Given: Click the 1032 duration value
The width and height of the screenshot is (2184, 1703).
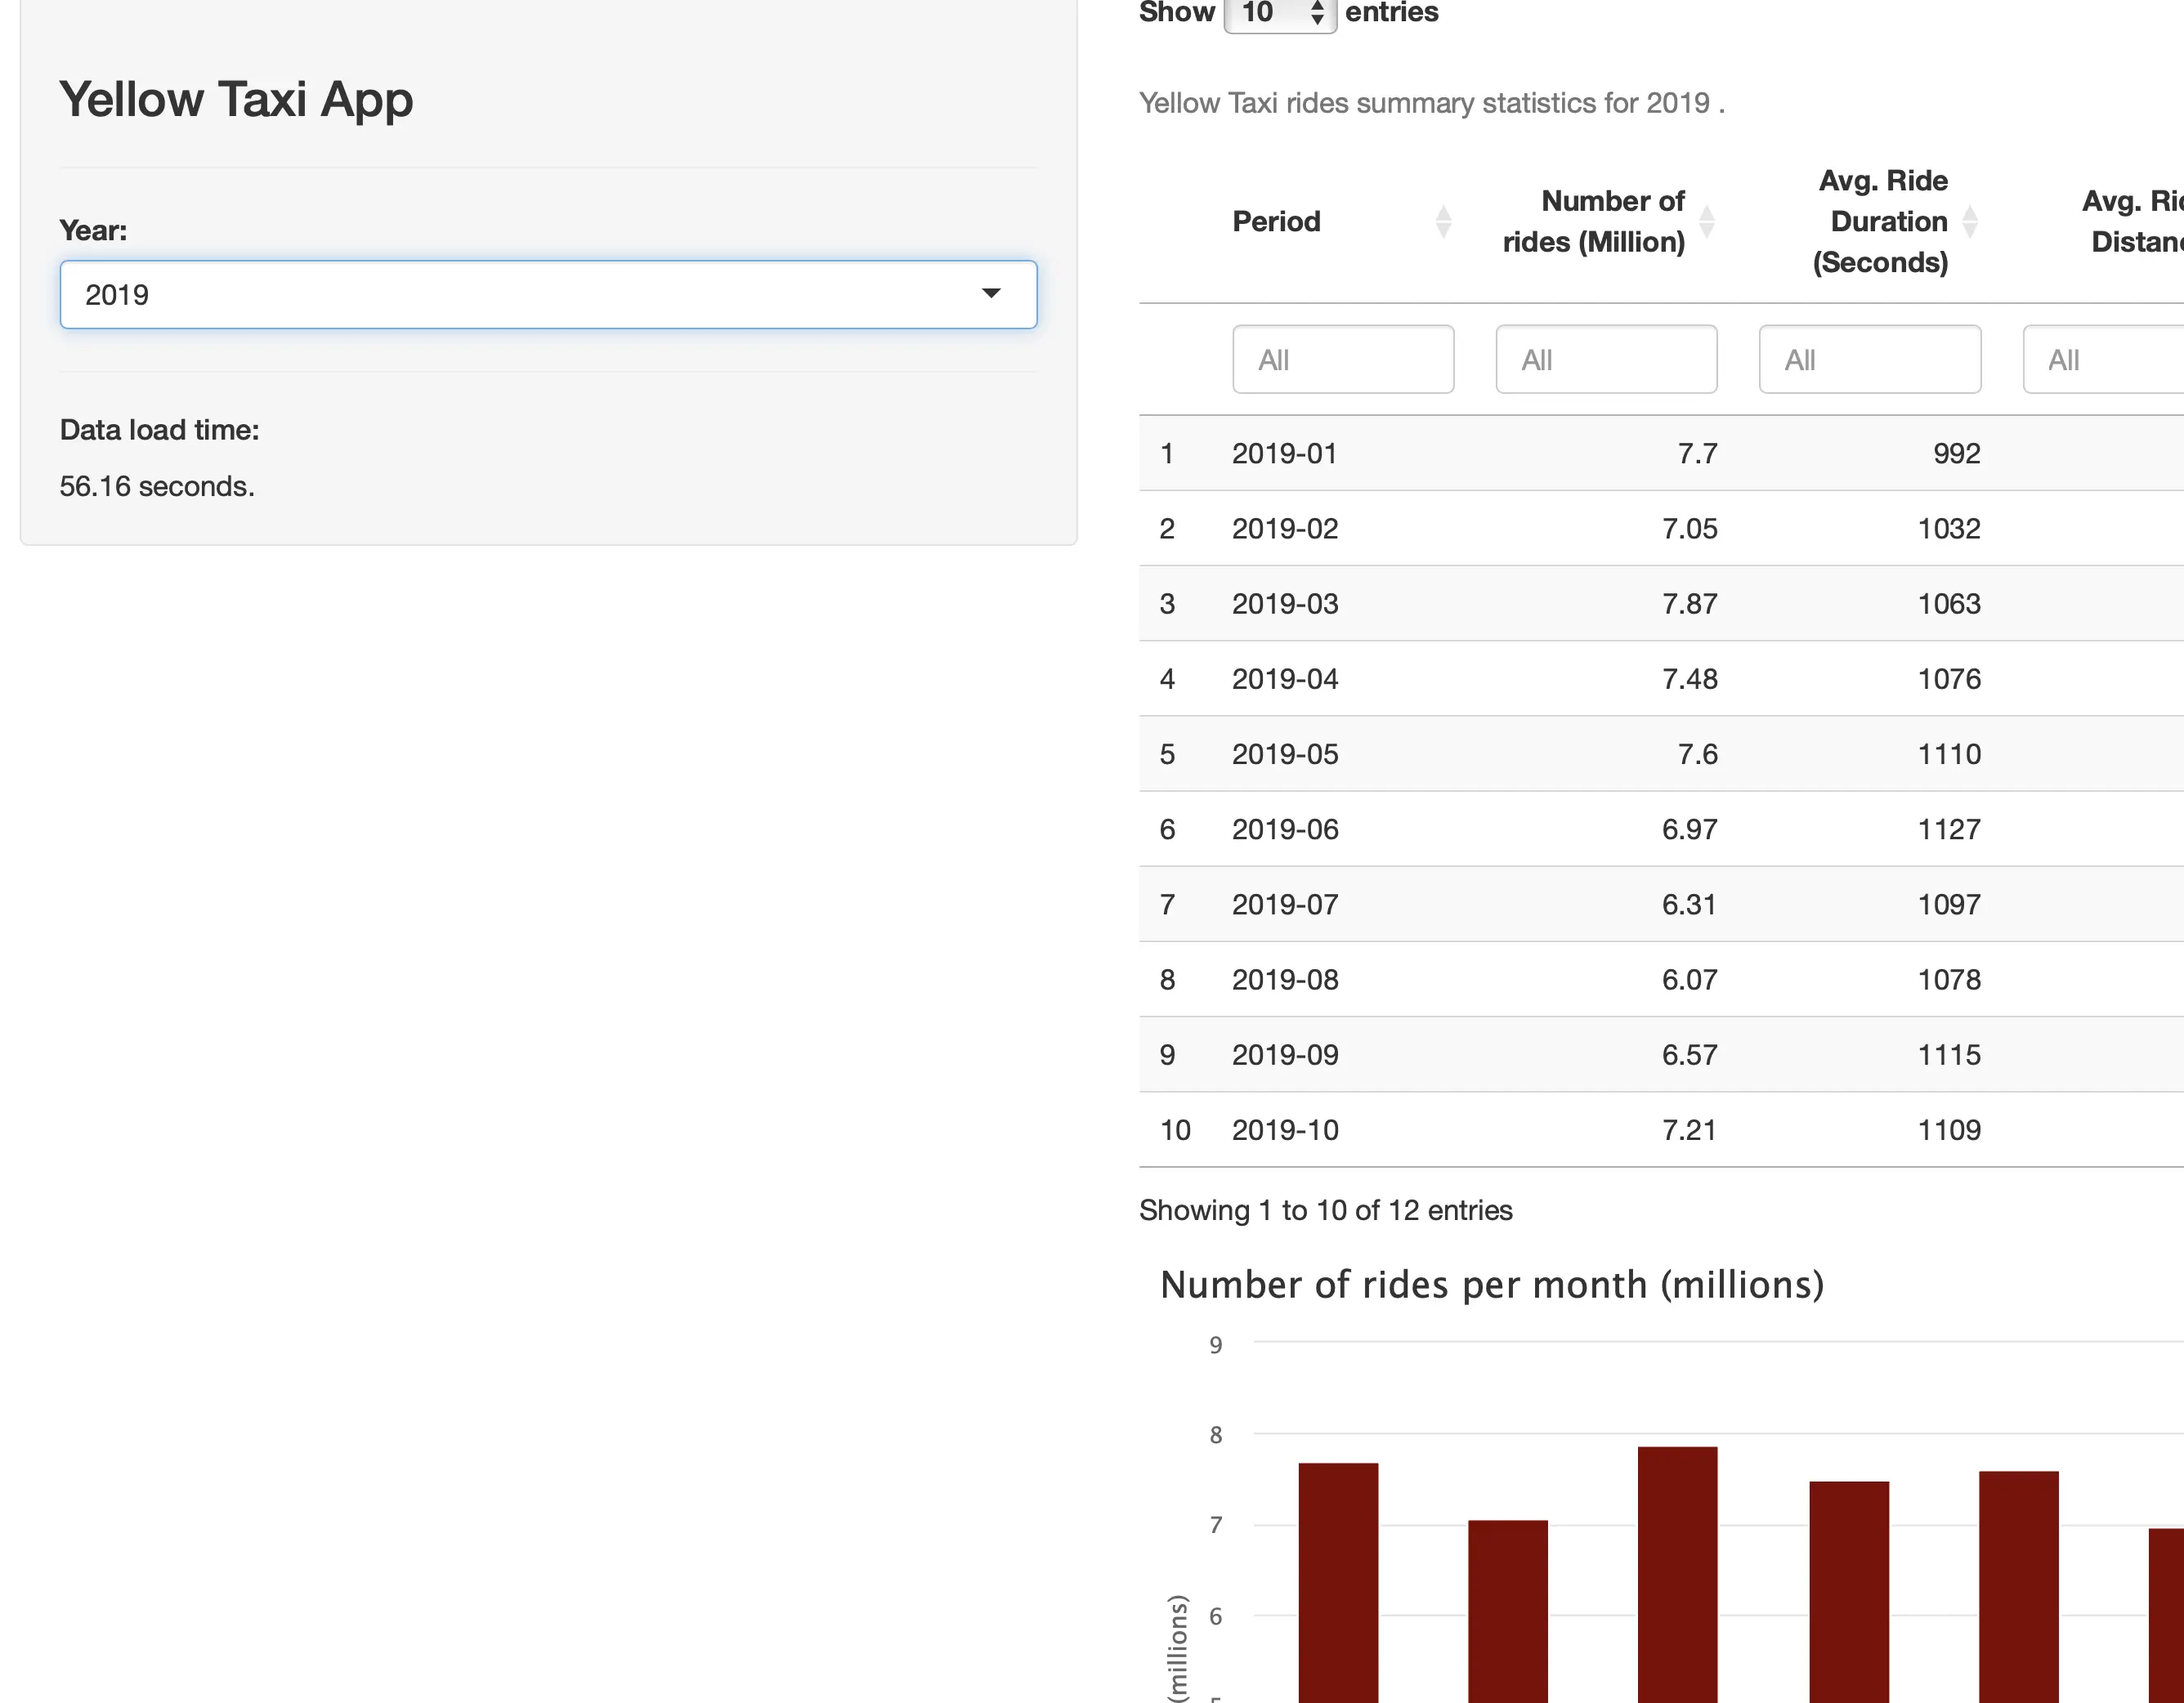Looking at the screenshot, I should tap(1949, 528).
